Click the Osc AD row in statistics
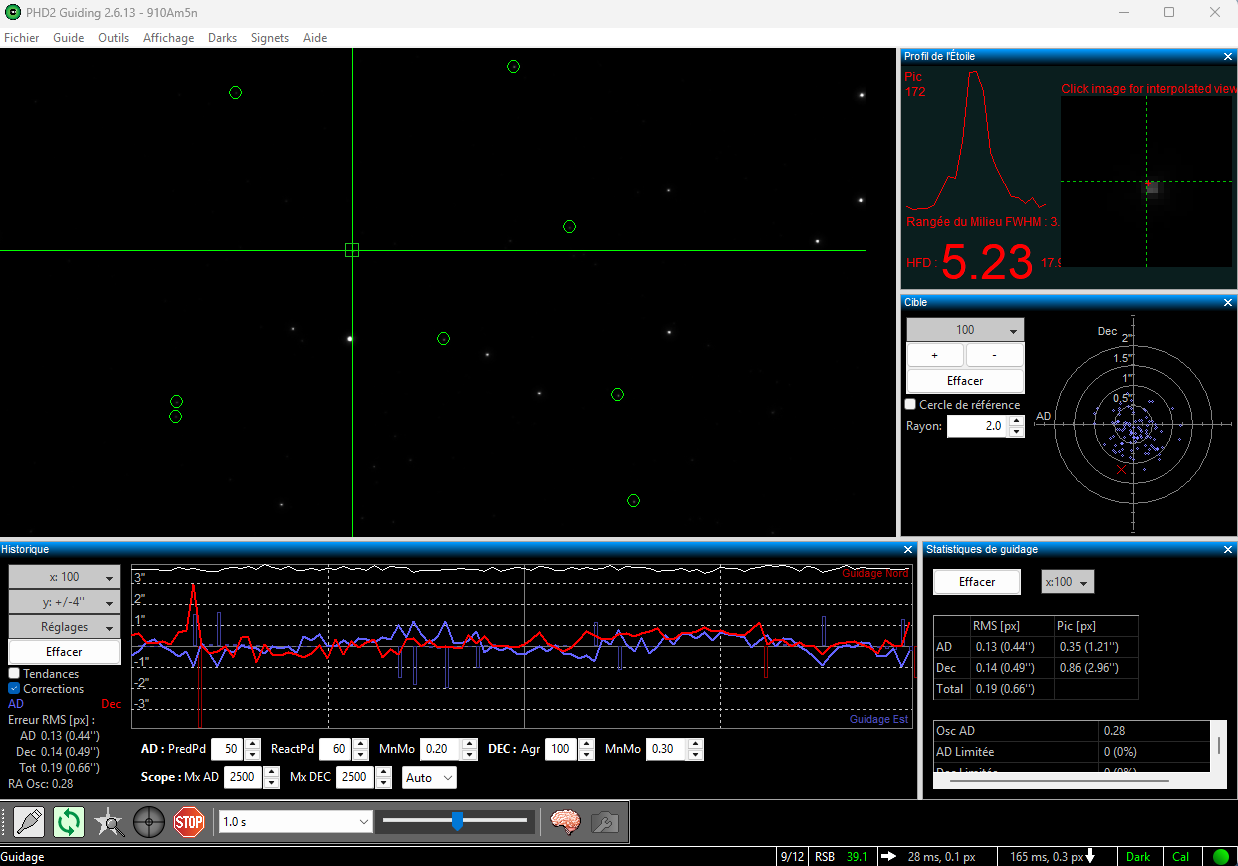Screen dimensions: 1238x866 (1071, 731)
